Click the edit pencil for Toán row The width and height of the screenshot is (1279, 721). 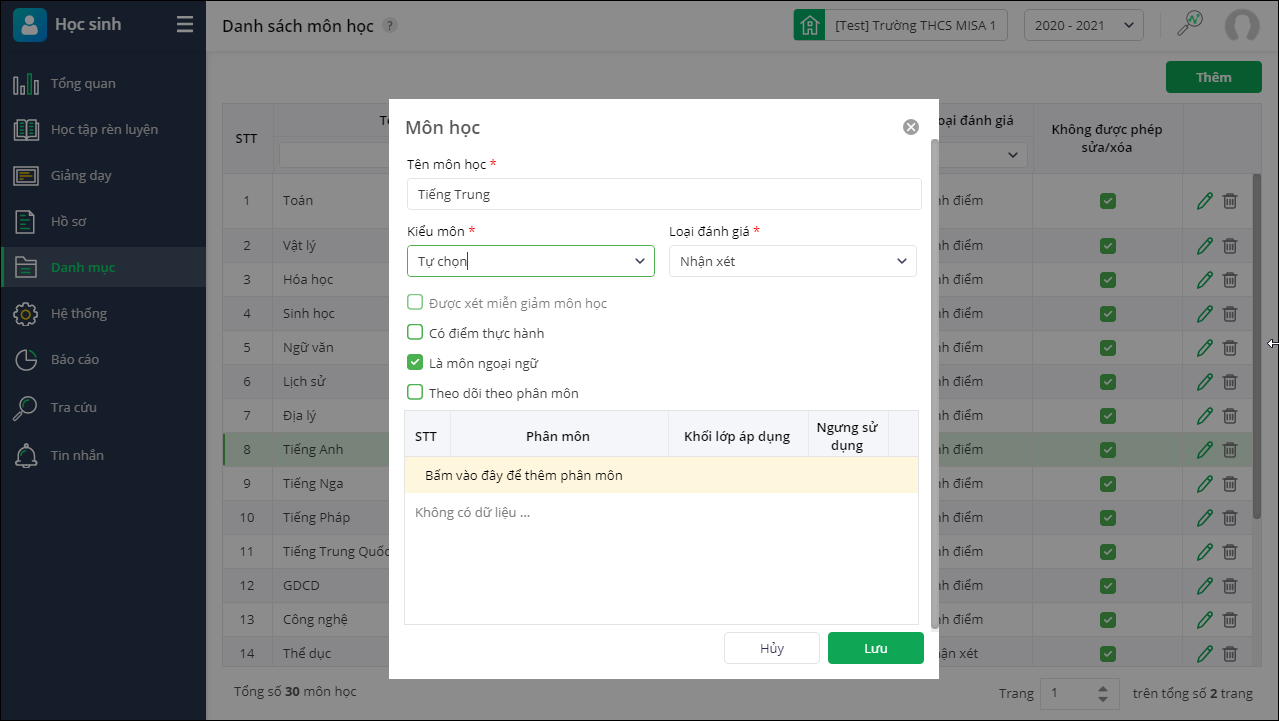tap(1204, 201)
